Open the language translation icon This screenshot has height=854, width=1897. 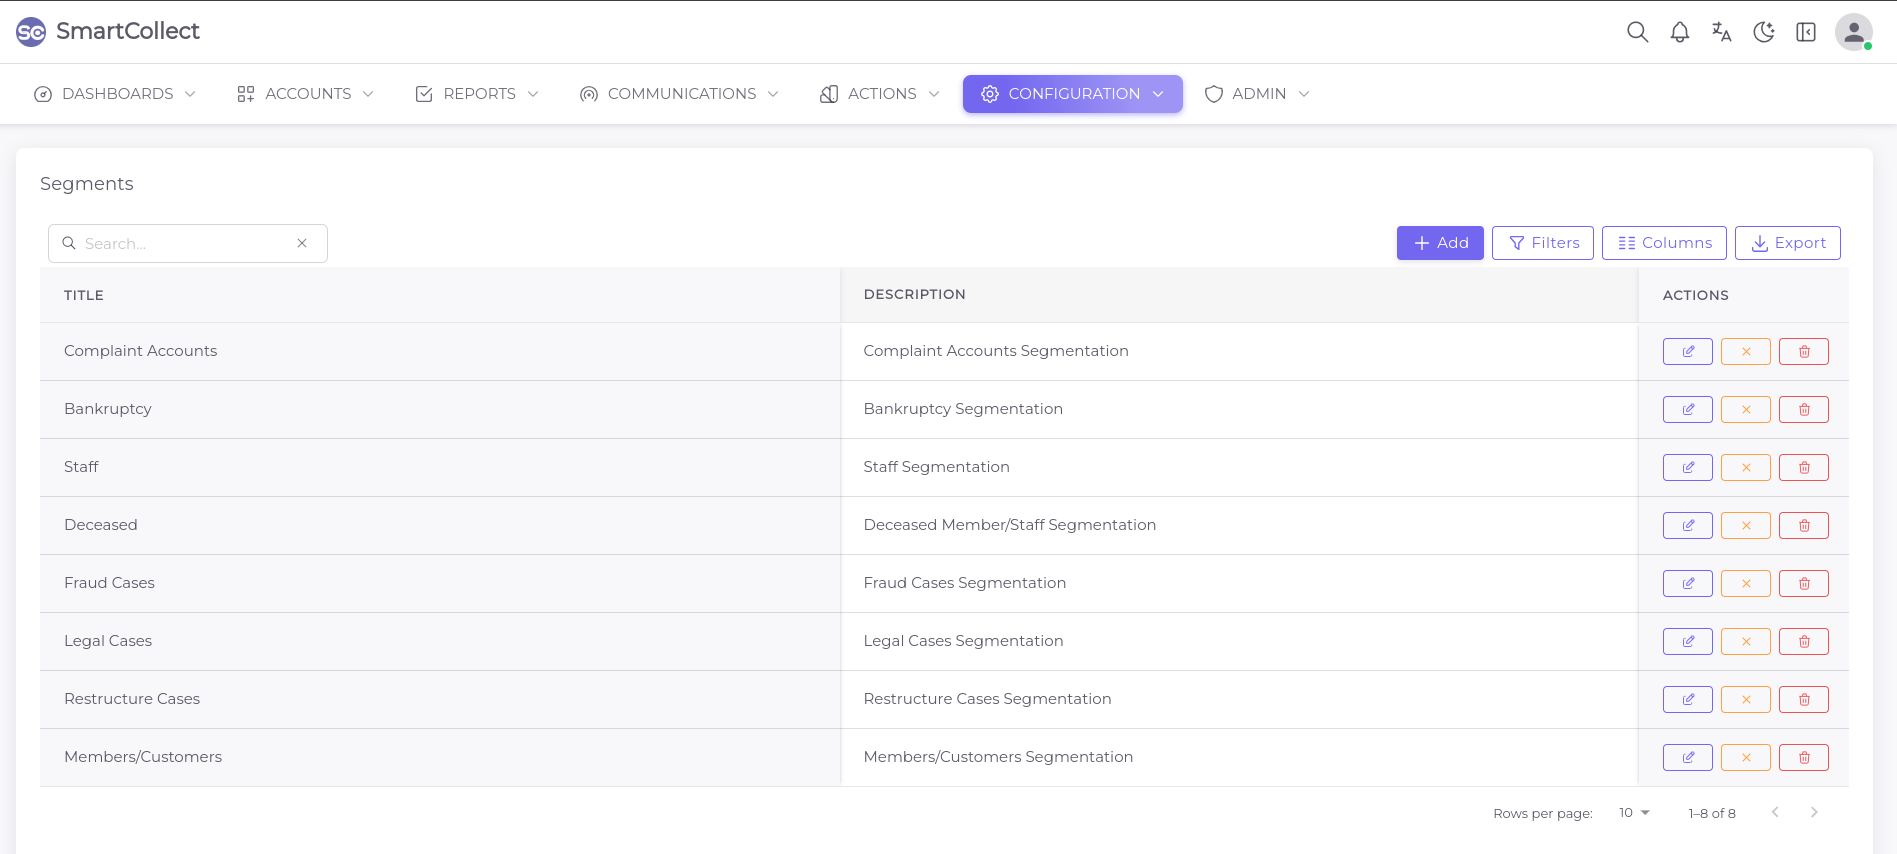pos(1722,32)
